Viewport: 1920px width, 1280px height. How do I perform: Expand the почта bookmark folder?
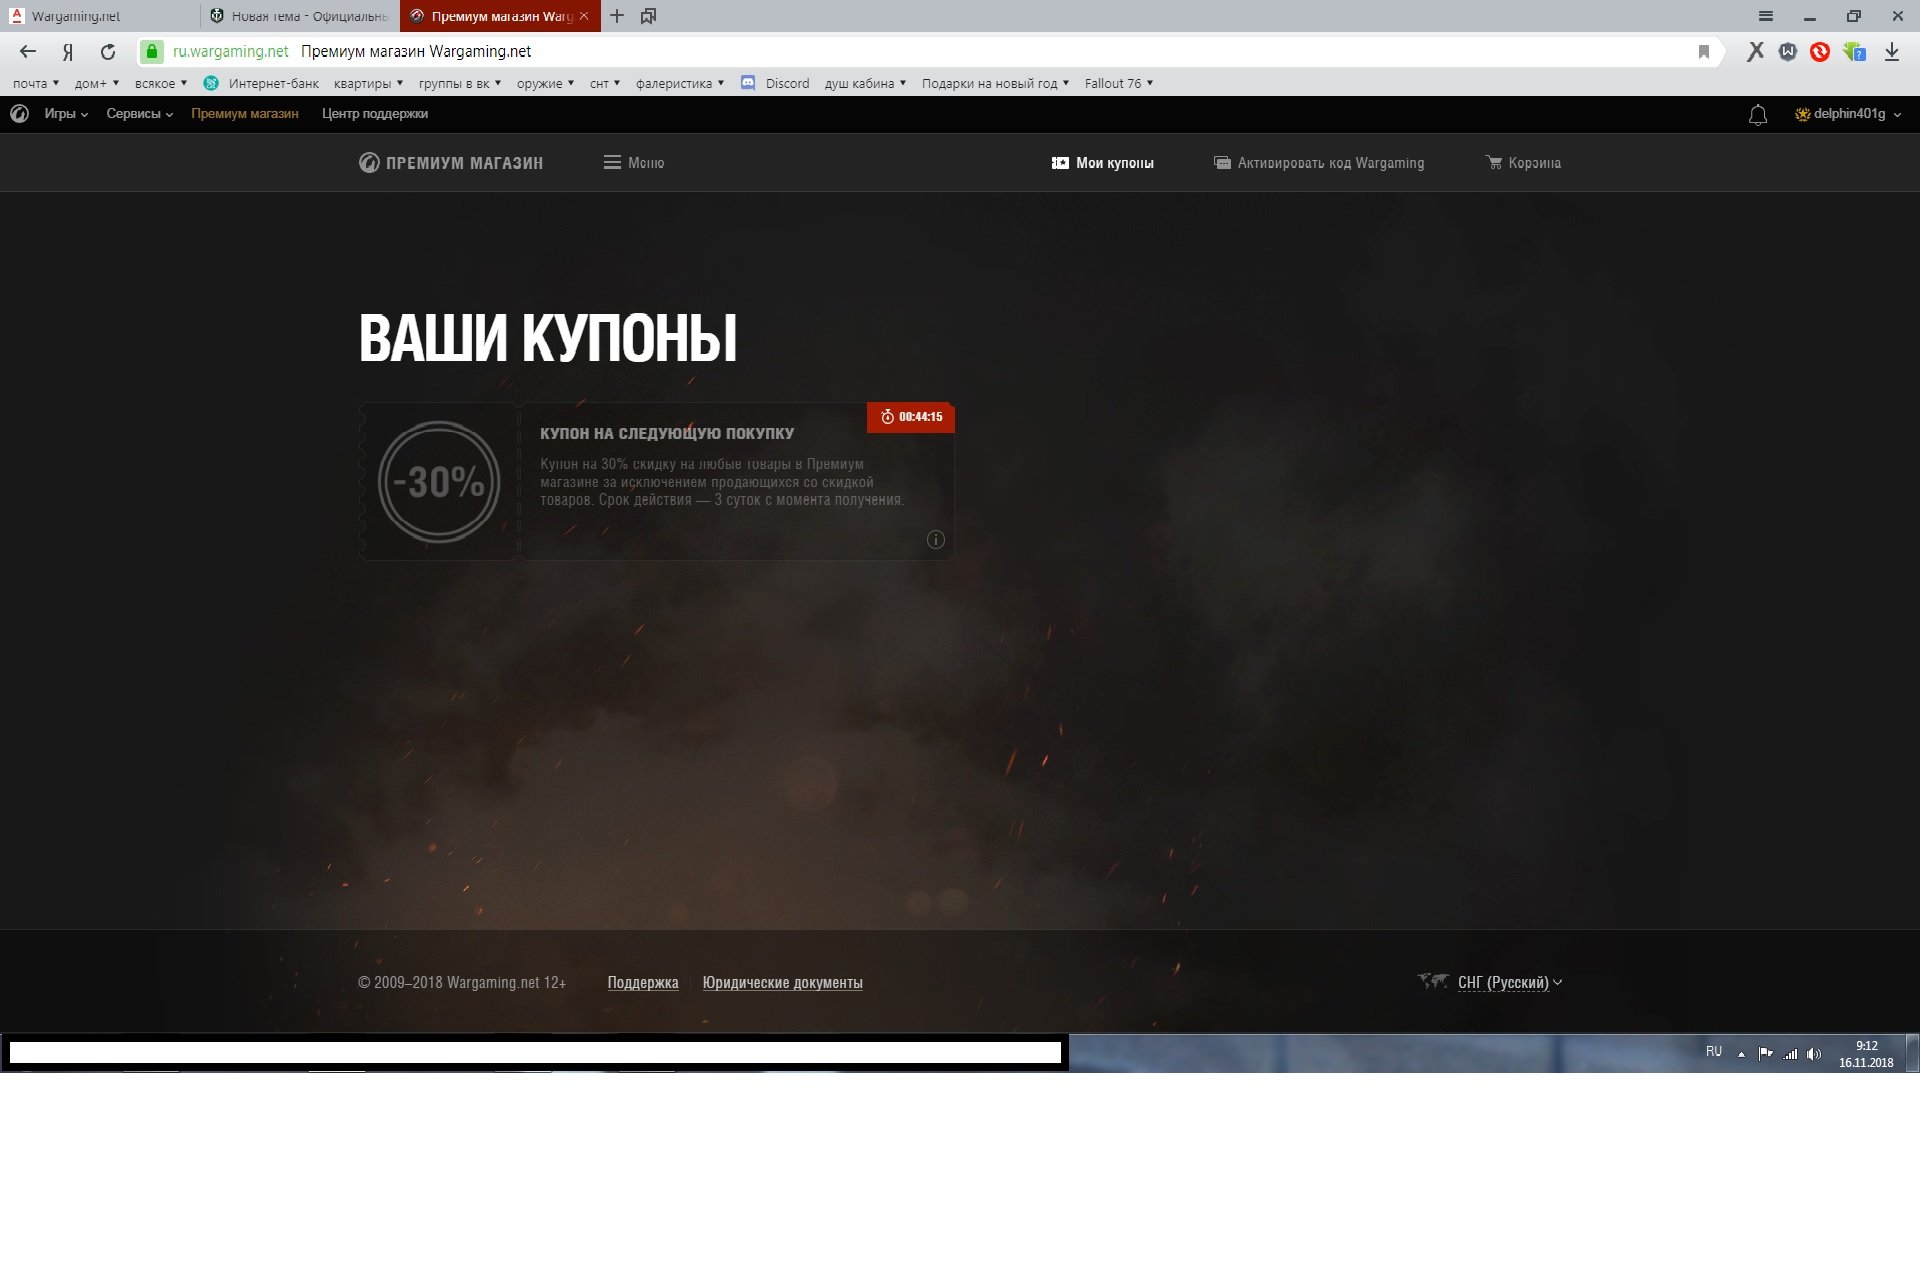(x=36, y=83)
